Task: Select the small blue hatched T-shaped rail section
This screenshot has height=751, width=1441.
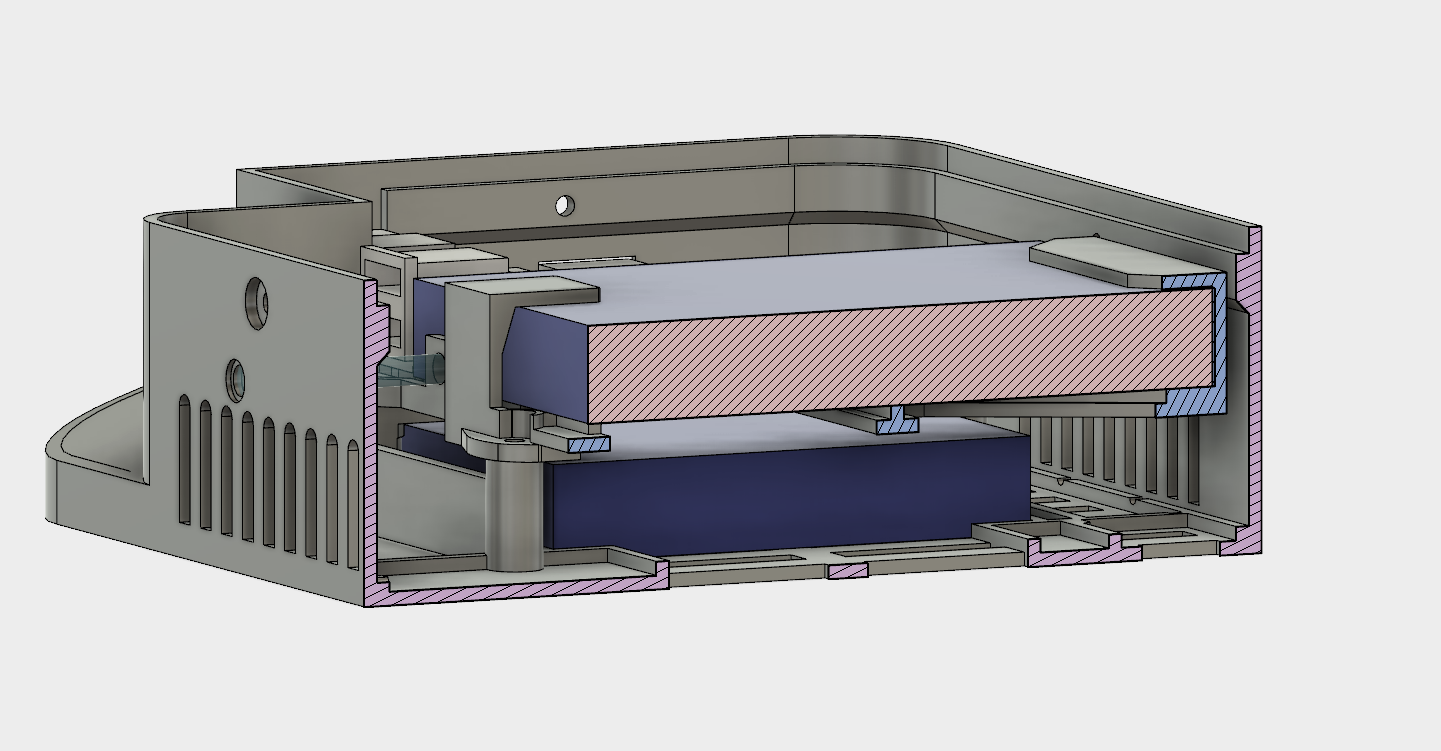Action: 897,420
